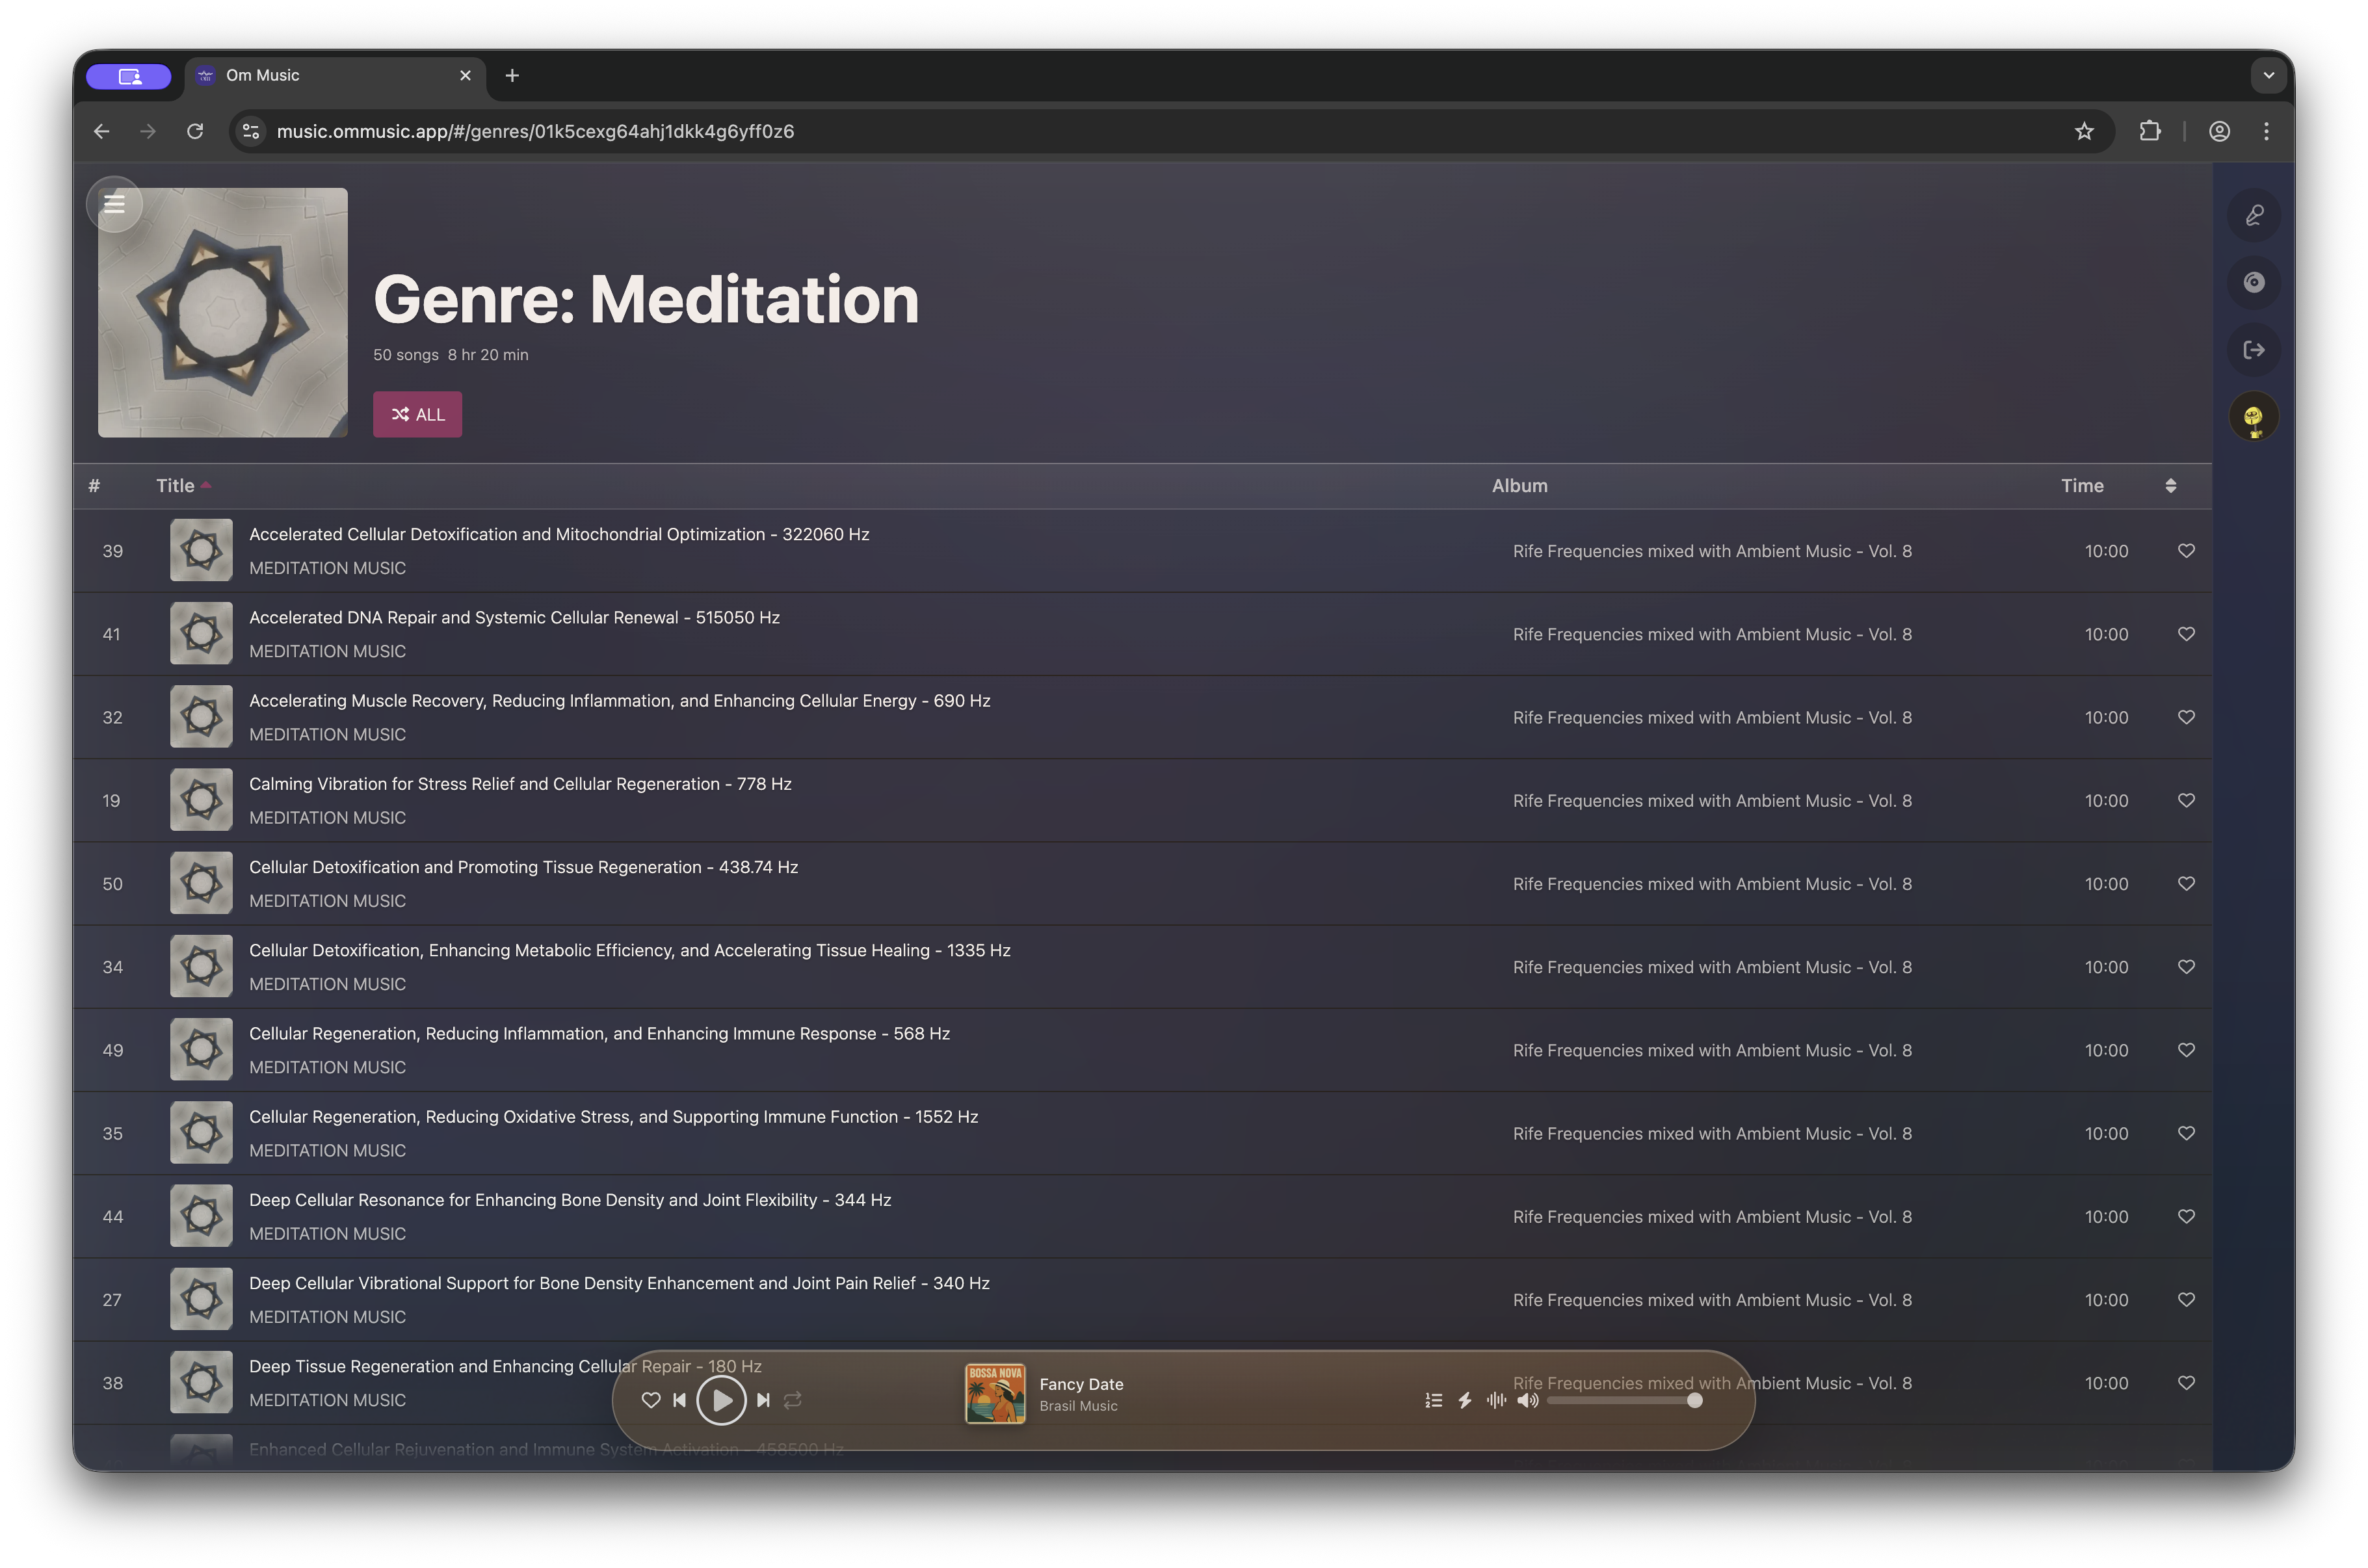Adjust the volume slider in player bar

pyautogui.click(x=1620, y=1400)
